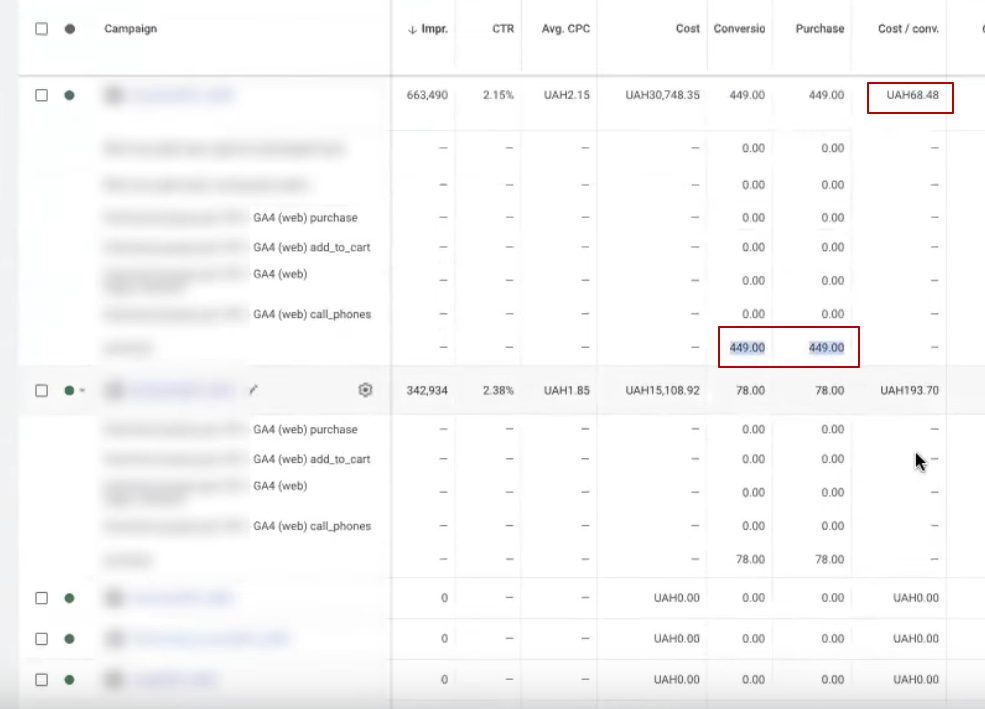Click the green status dot in the 663,490 impressions row

[x=69, y=95]
